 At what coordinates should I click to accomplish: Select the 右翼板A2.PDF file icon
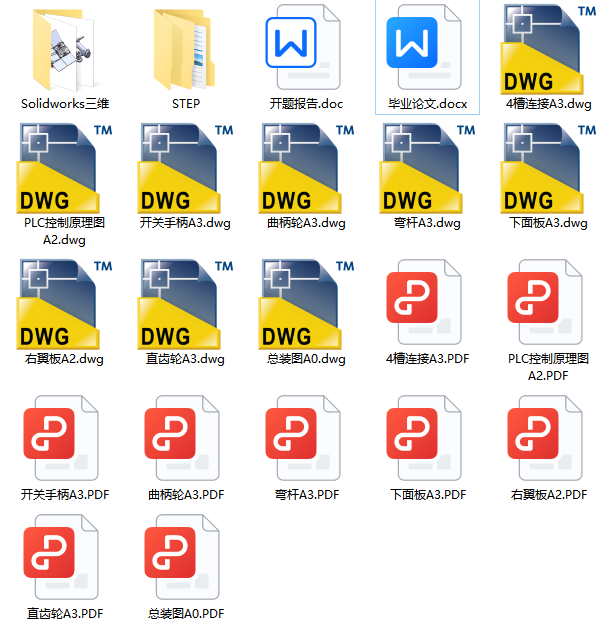coord(545,438)
